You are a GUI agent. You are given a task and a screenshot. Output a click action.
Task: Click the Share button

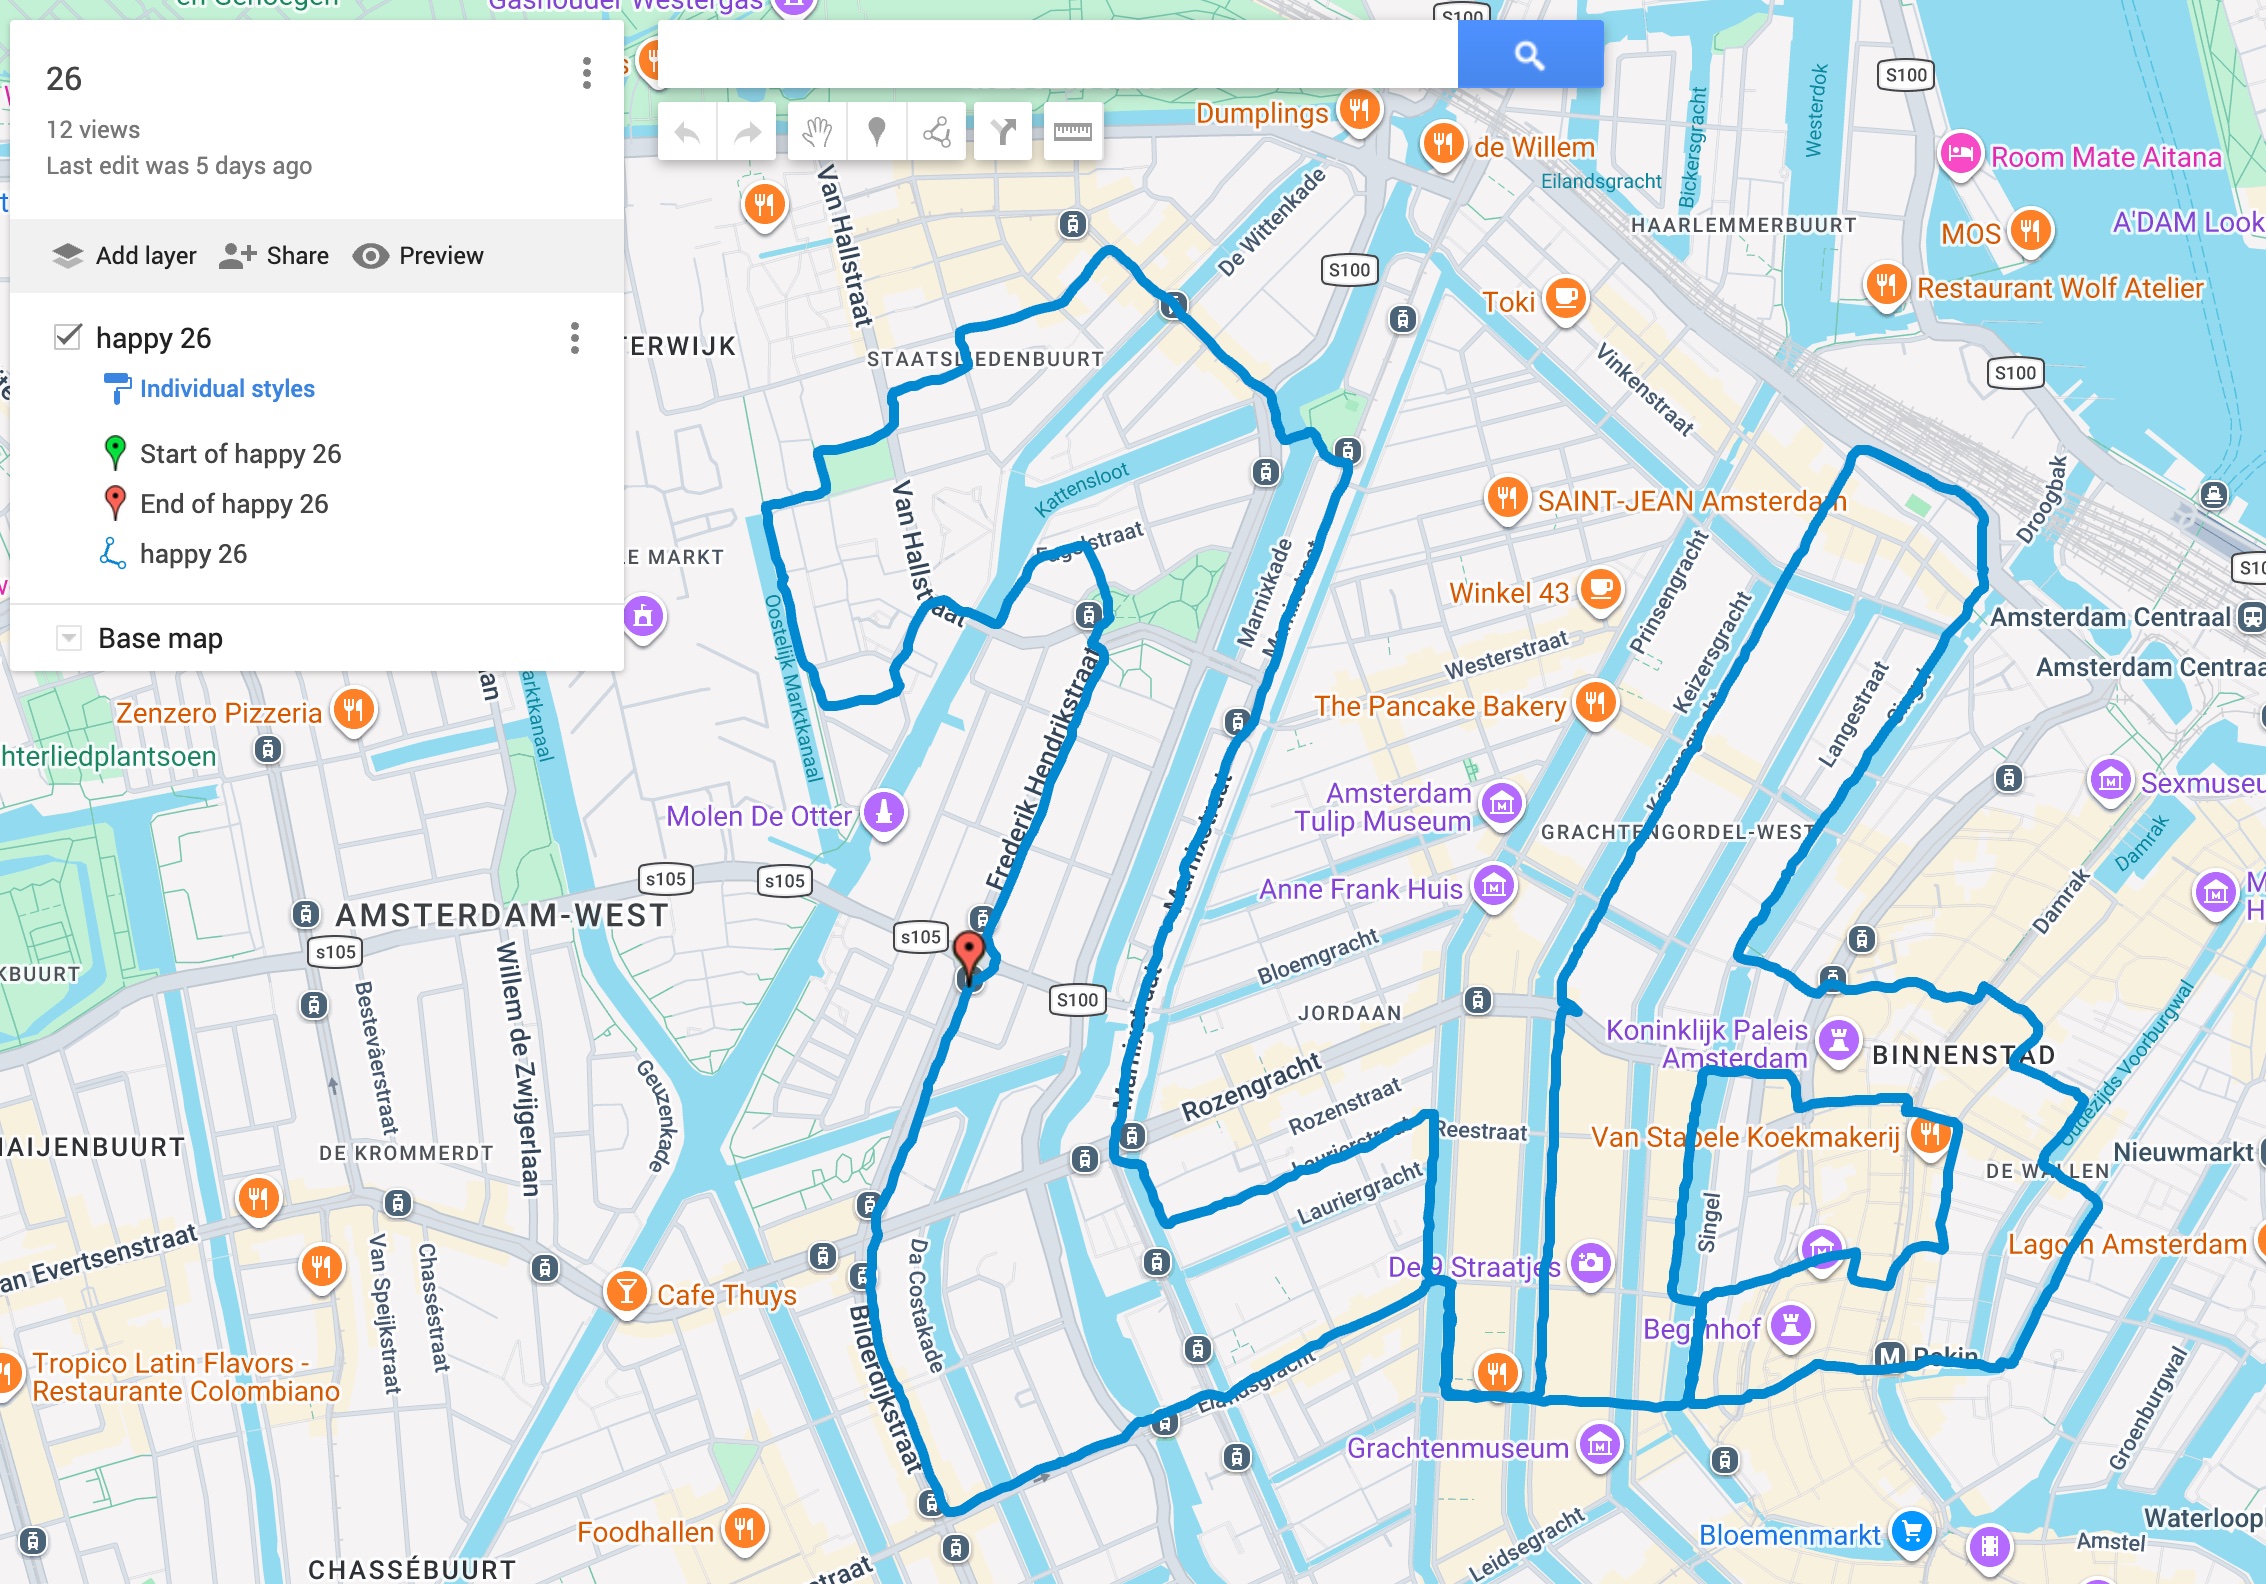click(x=274, y=256)
